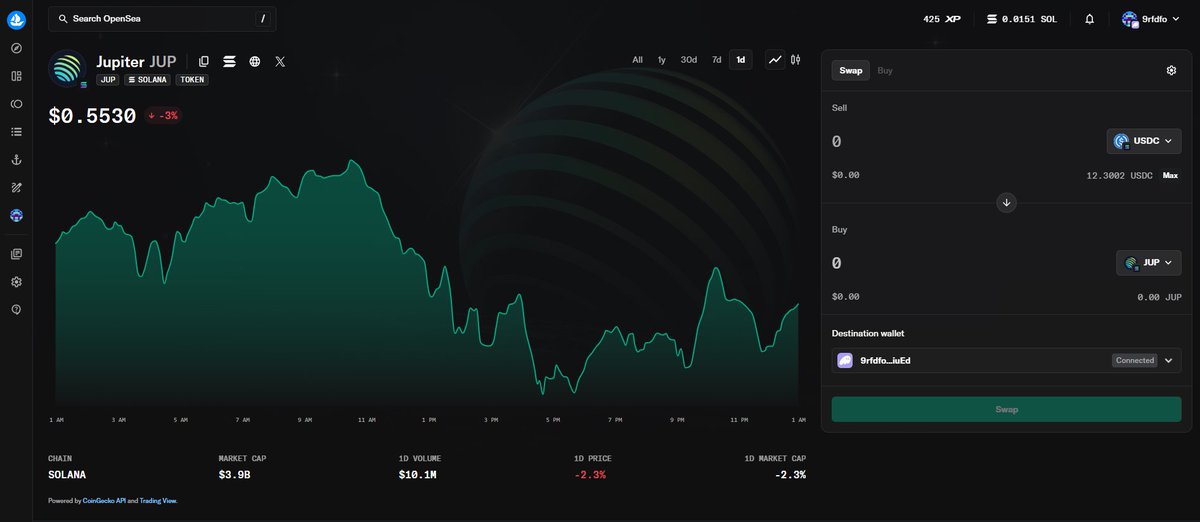Viewport: 1200px width, 522px height.
Task: Select the 1d time range
Action: click(x=741, y=60)
